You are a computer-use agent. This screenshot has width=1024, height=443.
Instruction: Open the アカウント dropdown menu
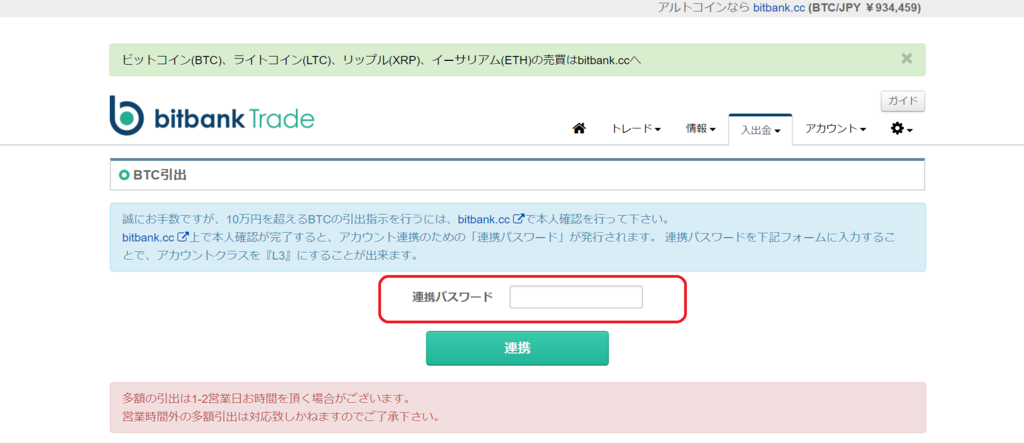pos(835,129)
